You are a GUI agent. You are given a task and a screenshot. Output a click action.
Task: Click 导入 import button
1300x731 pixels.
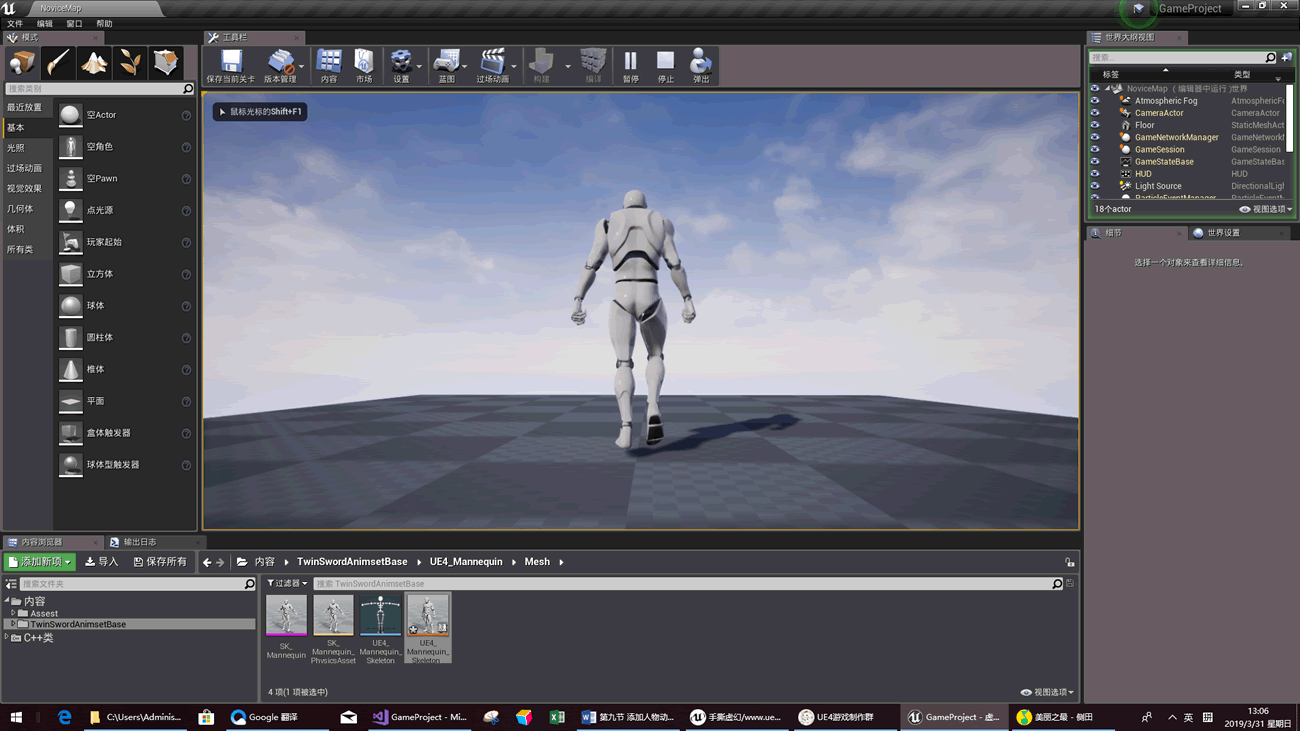tap(102, 562)
